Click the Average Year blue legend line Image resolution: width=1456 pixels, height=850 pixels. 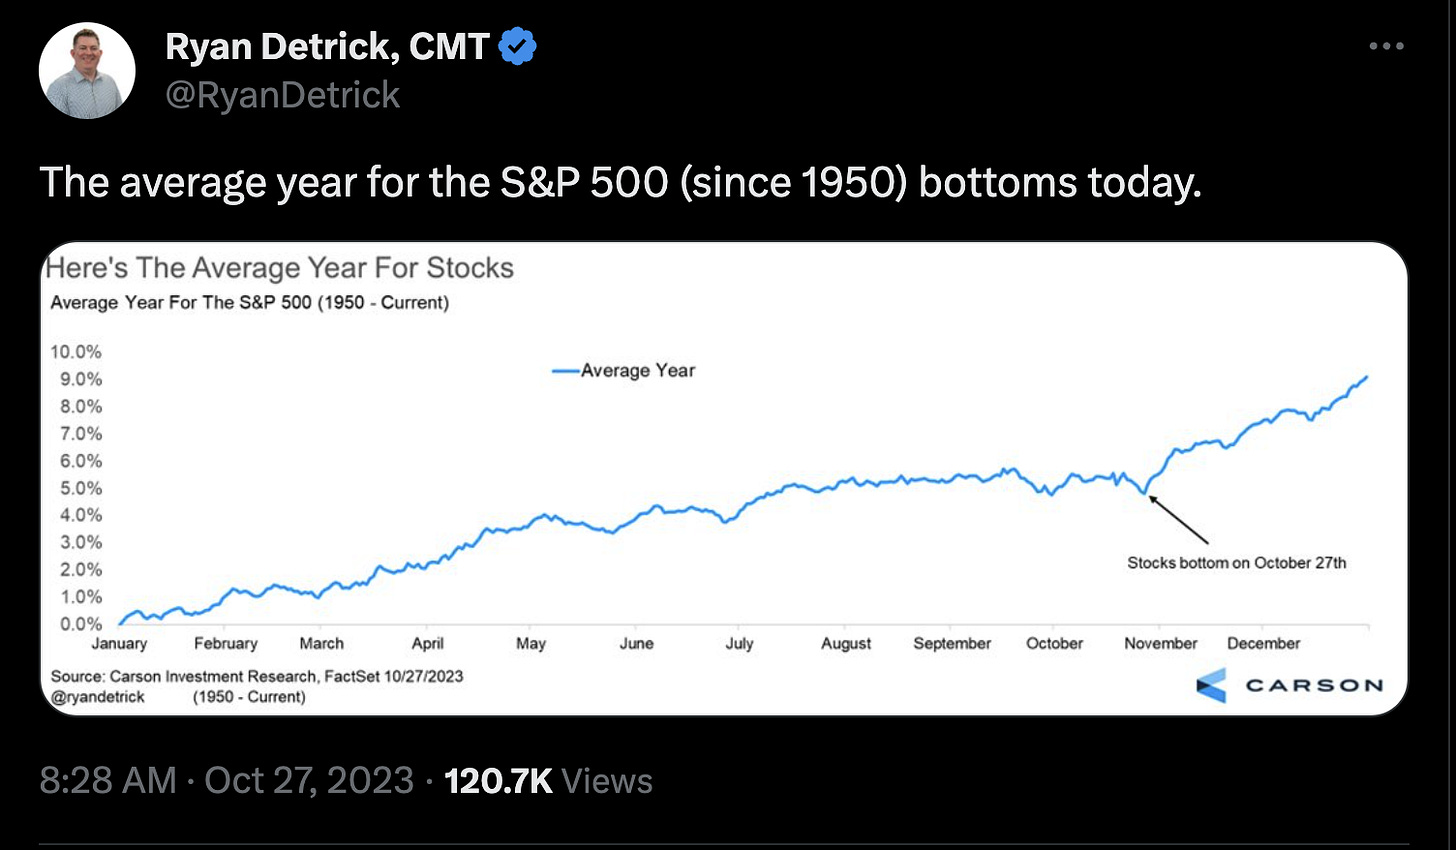click(x=566, y=371)
